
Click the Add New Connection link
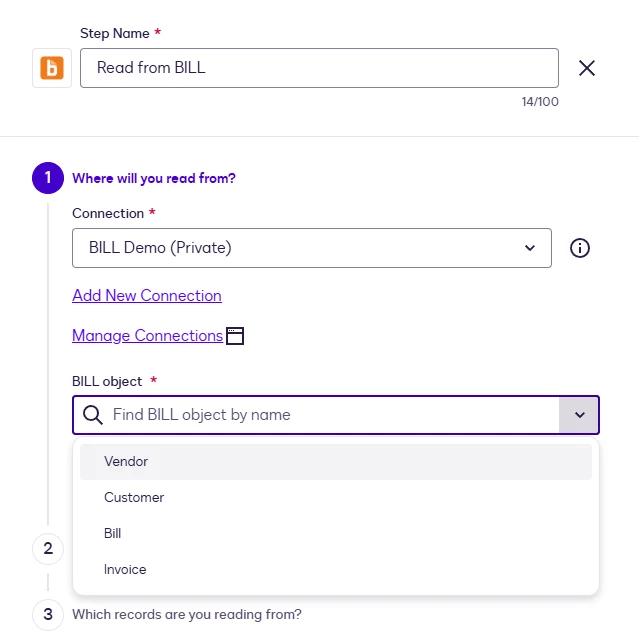pyautogui.click(x=147, y=296)
